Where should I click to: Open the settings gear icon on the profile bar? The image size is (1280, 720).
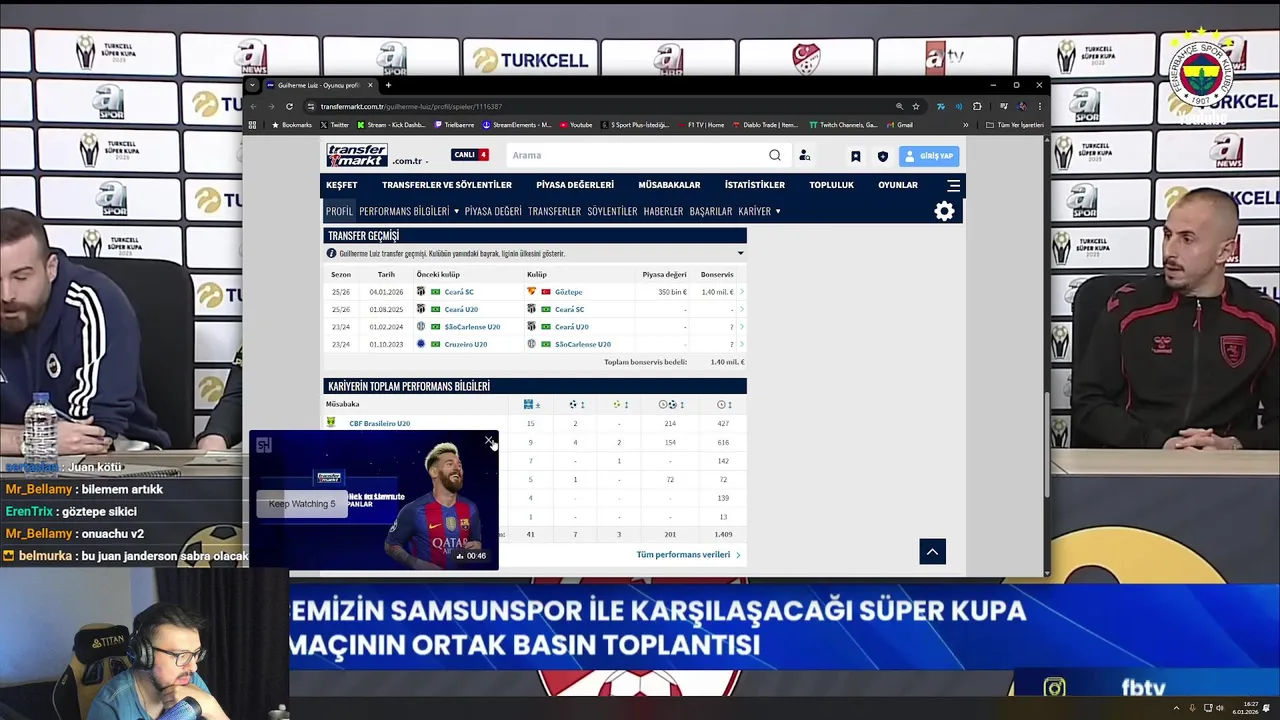pos(944,211)
